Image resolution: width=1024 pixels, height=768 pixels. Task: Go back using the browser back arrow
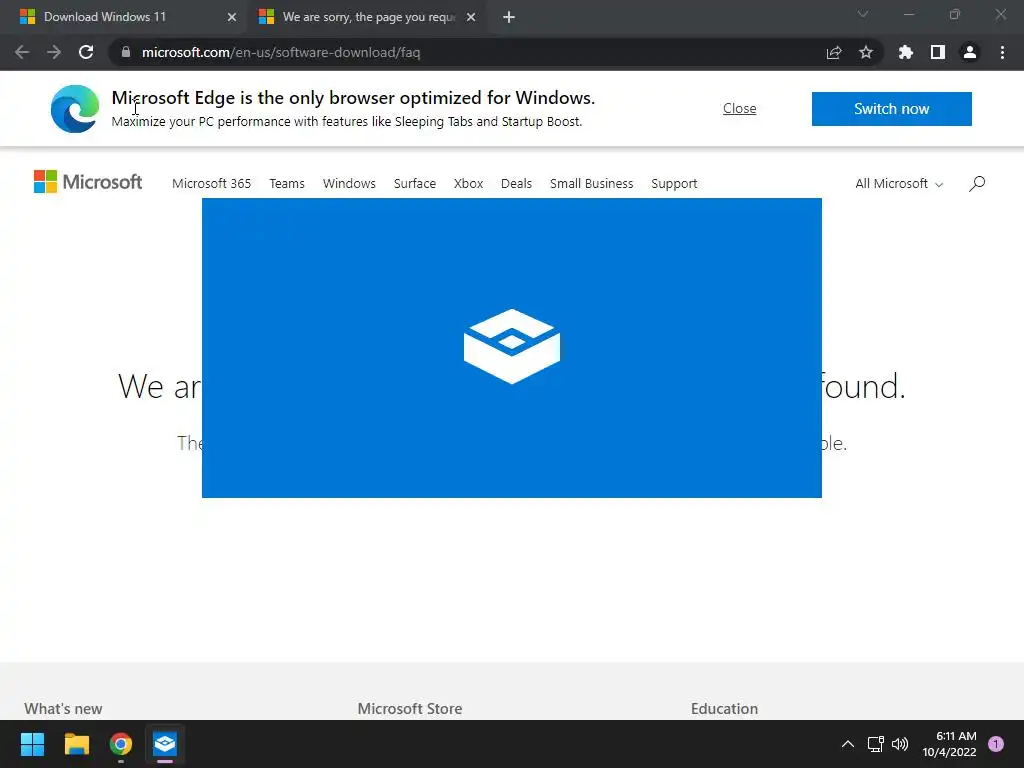(22, 52)
